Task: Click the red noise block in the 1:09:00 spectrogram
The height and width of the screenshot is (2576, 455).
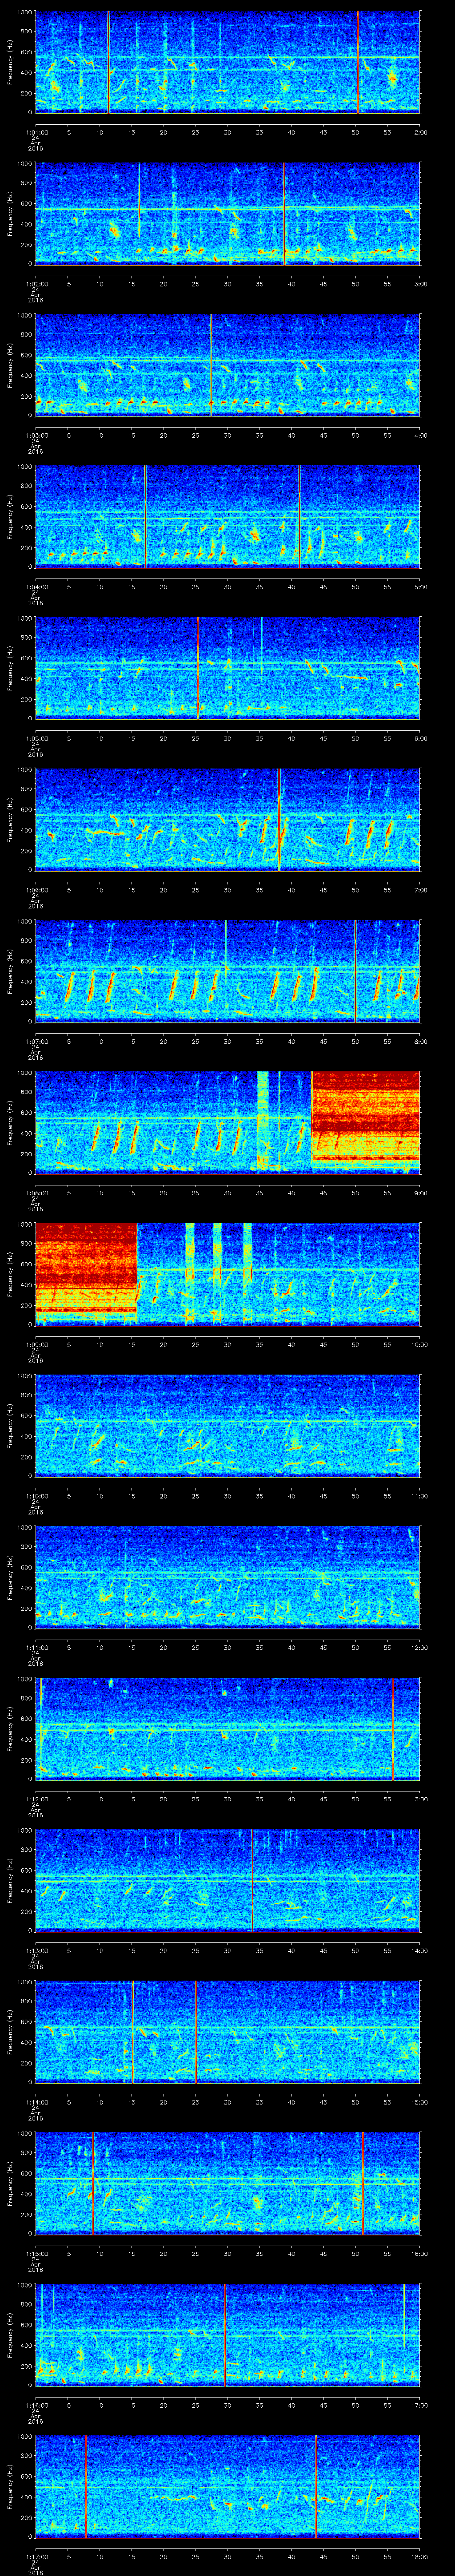Action: click(x=86, y=1270)
